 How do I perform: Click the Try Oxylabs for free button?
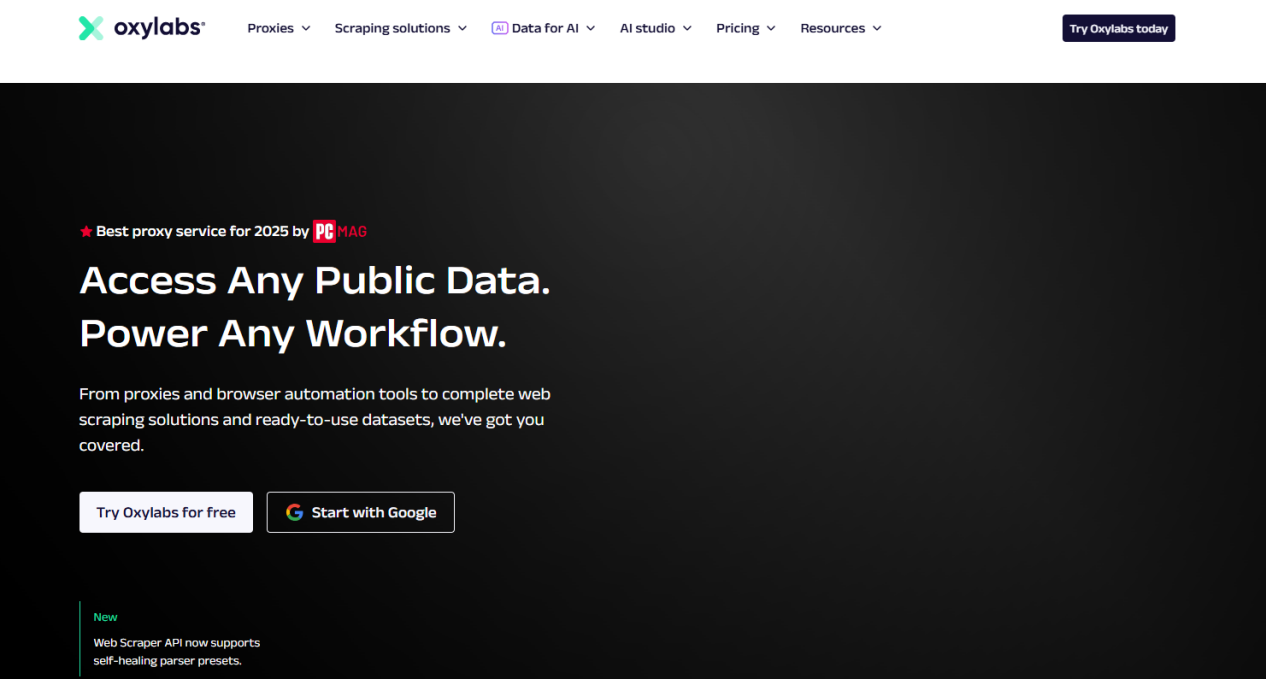[166, 512]
